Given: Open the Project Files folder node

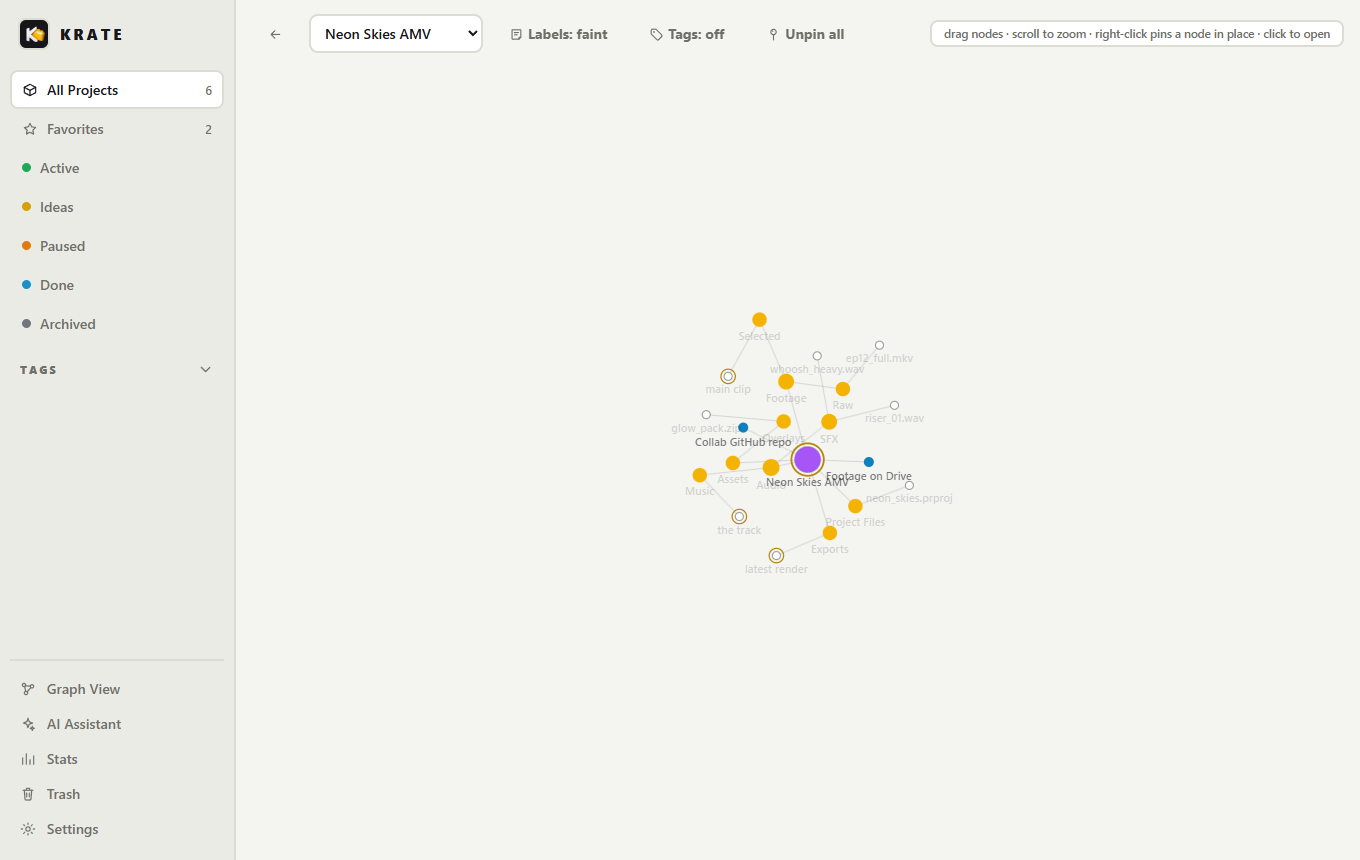Looking at the screenshot, I should pyautogui.click(x=855, y=506).
